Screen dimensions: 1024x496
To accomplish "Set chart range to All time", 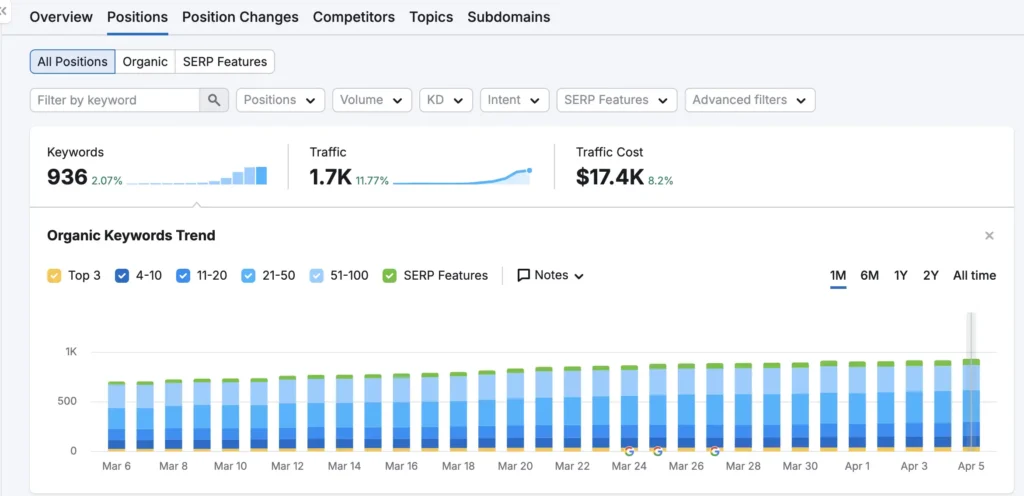I will [x=974, y=275].
